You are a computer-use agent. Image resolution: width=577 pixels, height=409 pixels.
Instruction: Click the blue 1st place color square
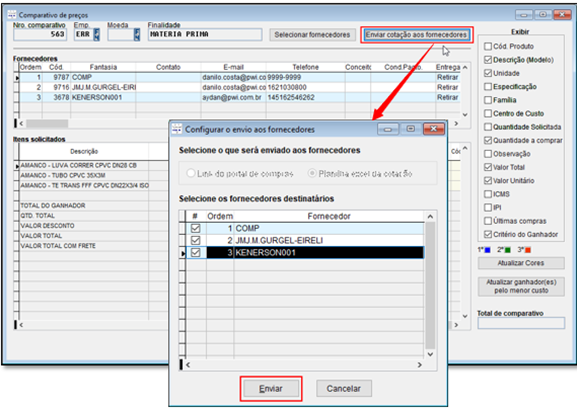tap(488, 250)
